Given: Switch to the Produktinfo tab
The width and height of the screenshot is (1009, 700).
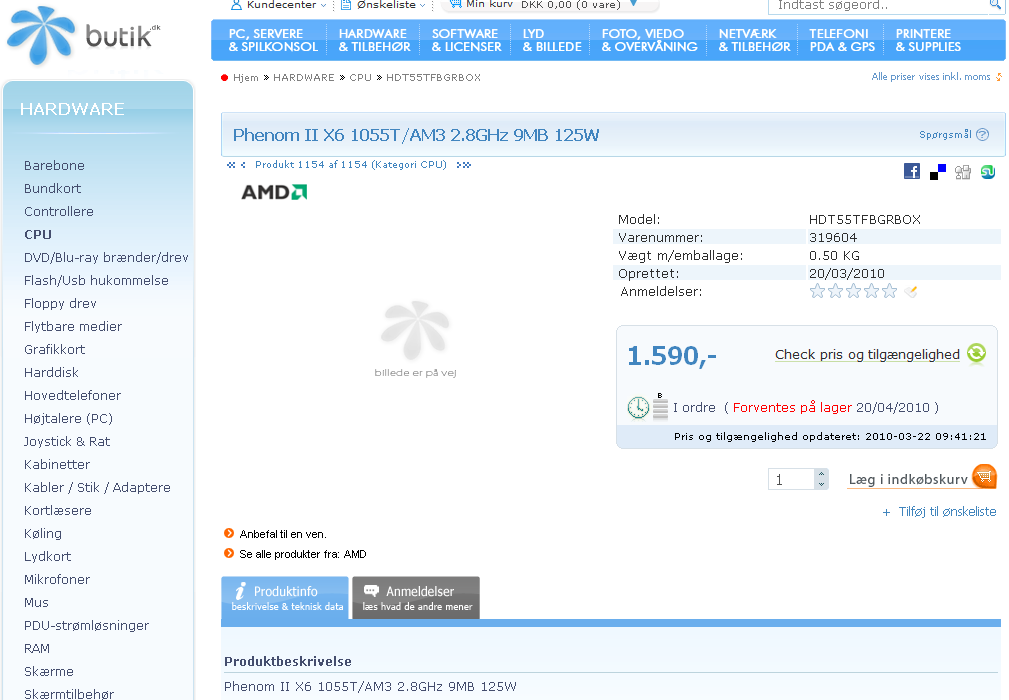Looking at the screenshot, I should (x=285, y=598).
